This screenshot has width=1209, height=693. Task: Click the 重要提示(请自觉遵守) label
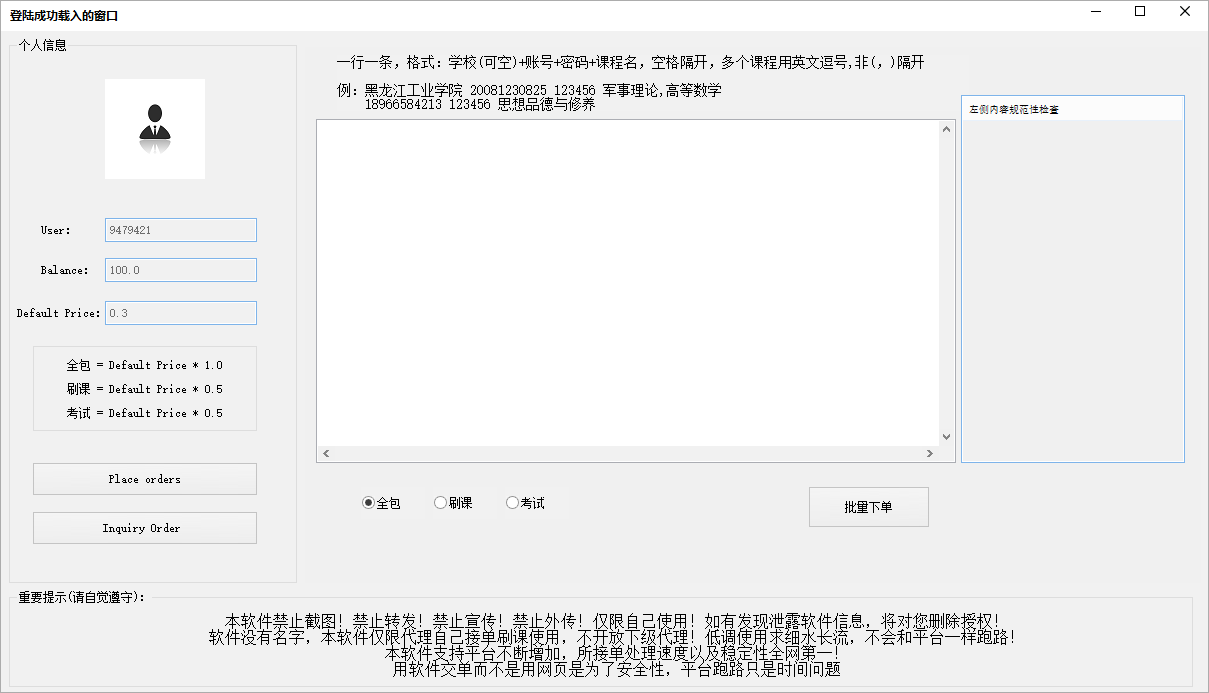click(x=82, y=597)
